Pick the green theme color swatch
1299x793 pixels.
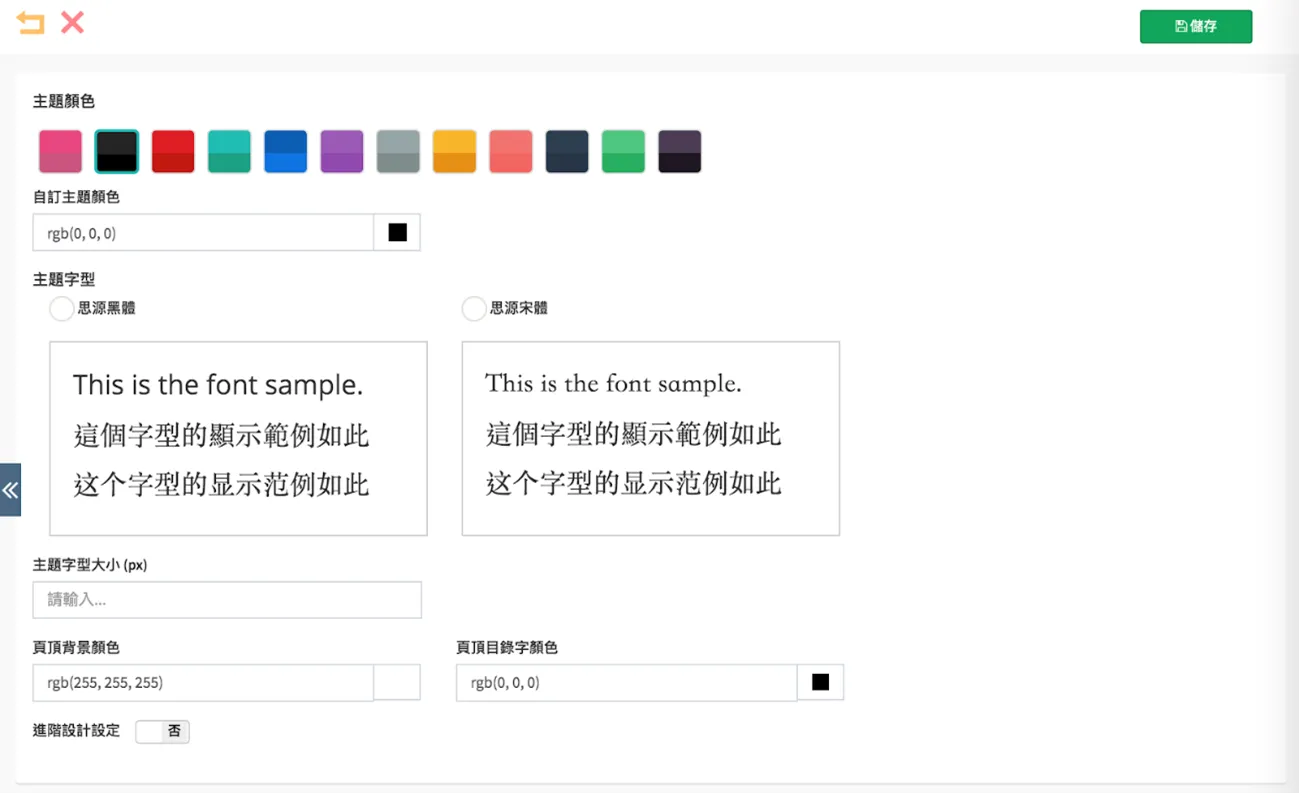pos(623,152)
